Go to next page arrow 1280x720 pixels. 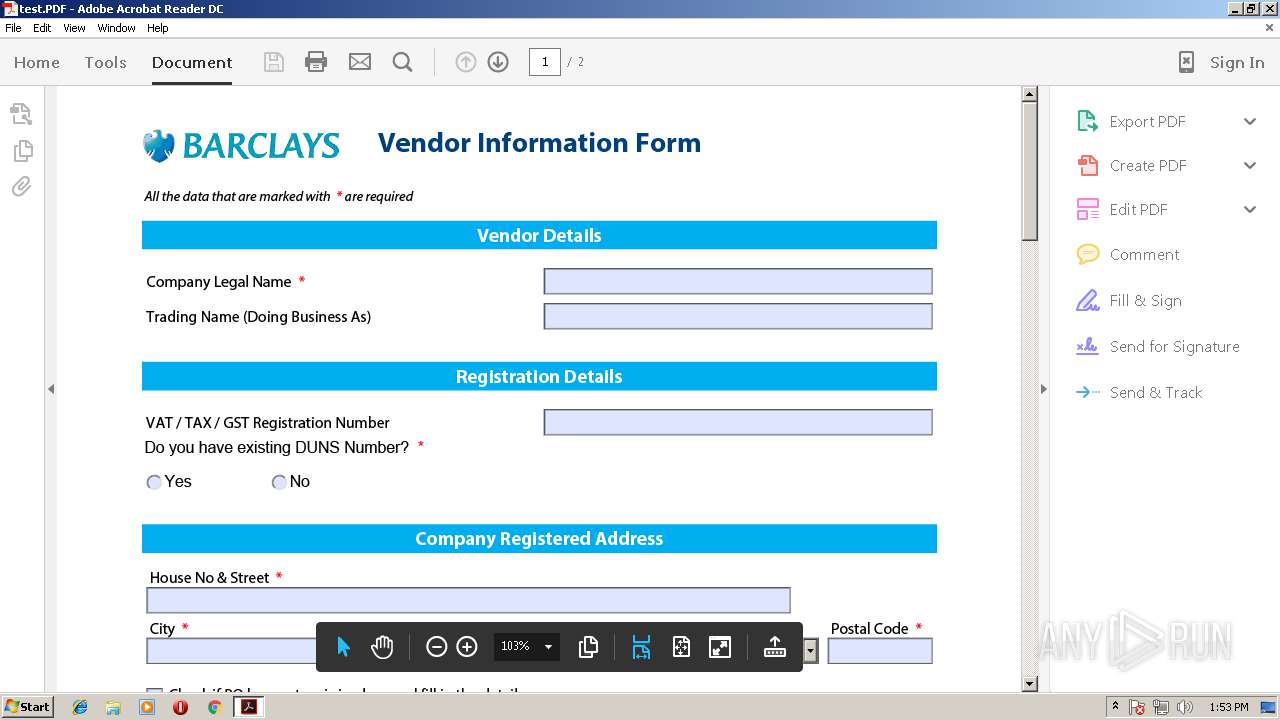[x=498, y=62]
